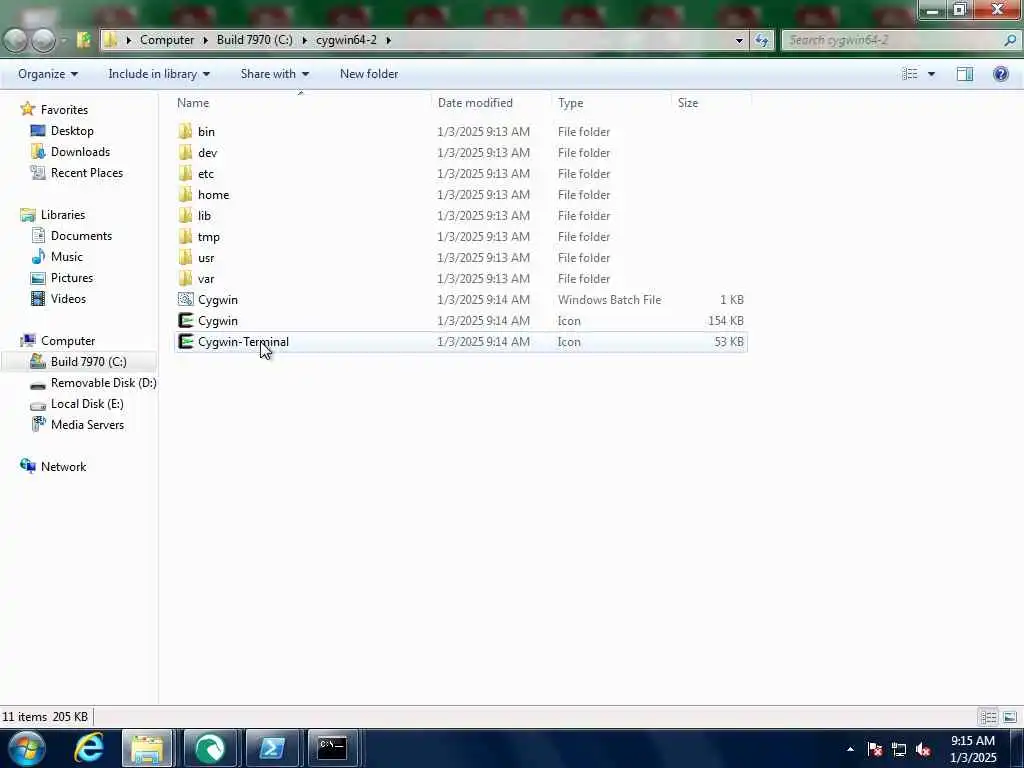The height and width of the screenshot is (768, 1024).
Task: Open the Windows Start orb
Action: pos(27,748)
